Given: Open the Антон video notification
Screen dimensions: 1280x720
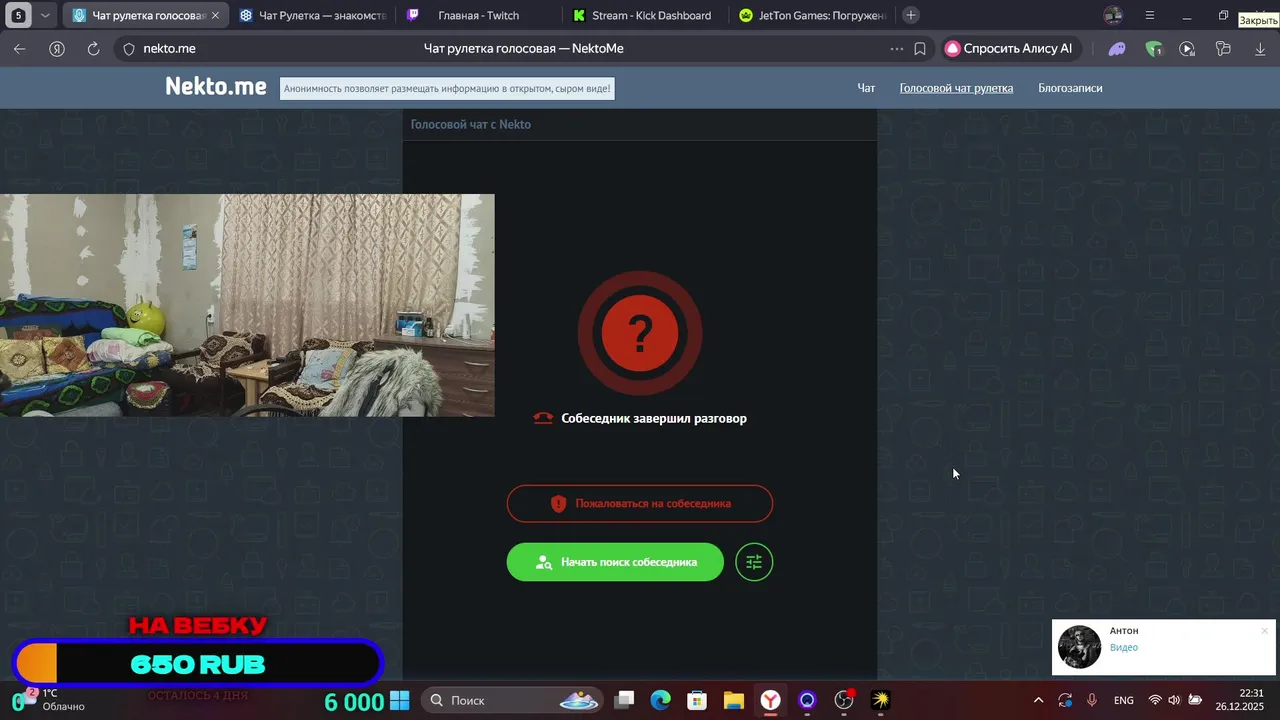Looking at the screenshot, I should click(x=1164, y=647).
